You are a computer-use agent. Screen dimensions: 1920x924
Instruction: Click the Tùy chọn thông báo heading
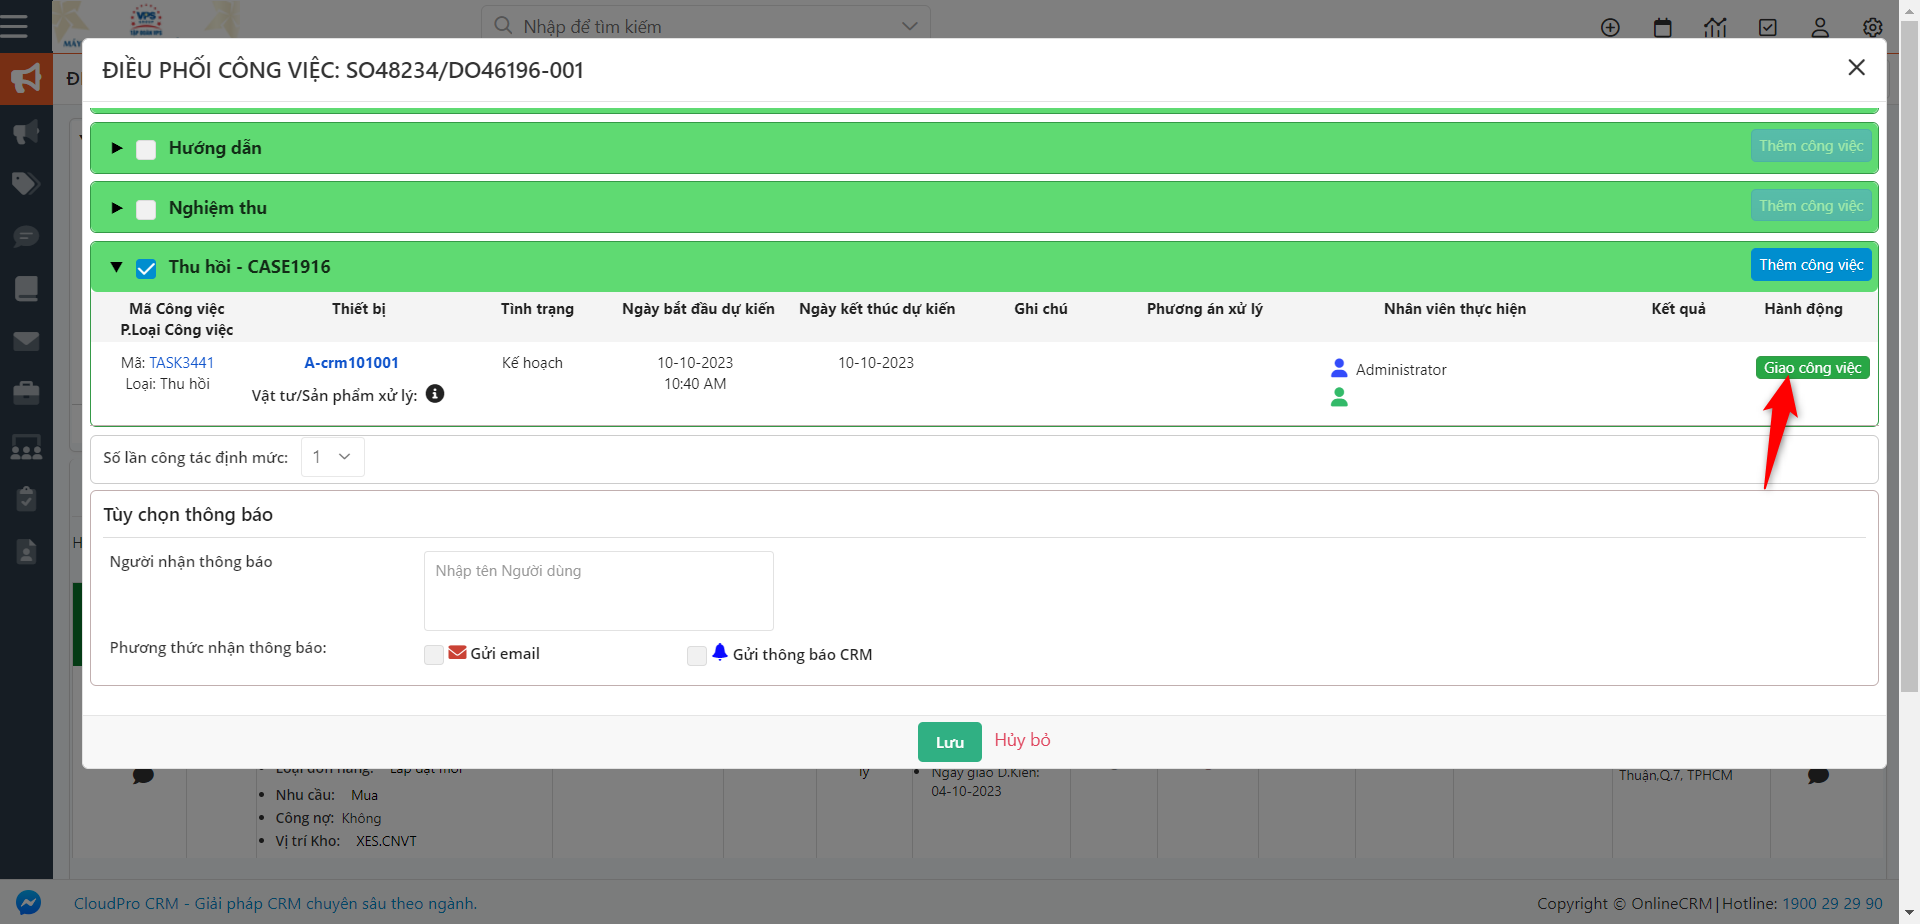[188, 515]
